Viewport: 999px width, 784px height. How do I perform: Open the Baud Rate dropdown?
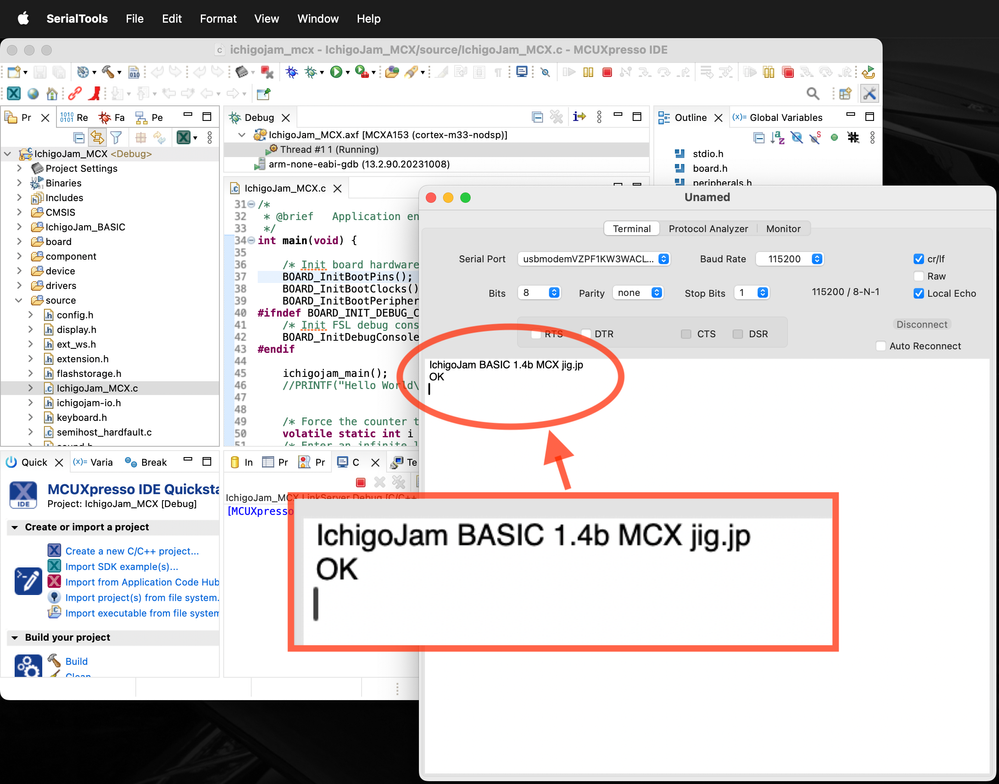tap(789, 259)
